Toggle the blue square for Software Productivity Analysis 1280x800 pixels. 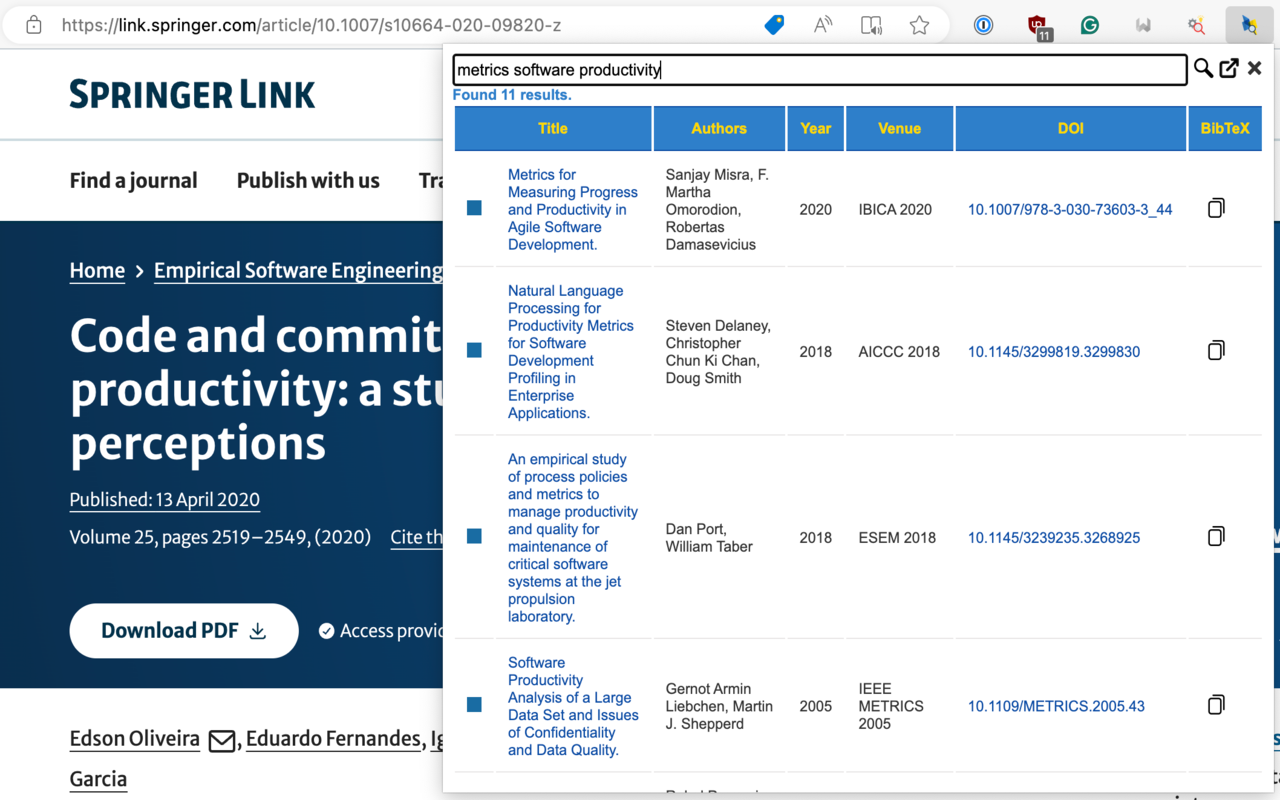click(x=474, y=705)
